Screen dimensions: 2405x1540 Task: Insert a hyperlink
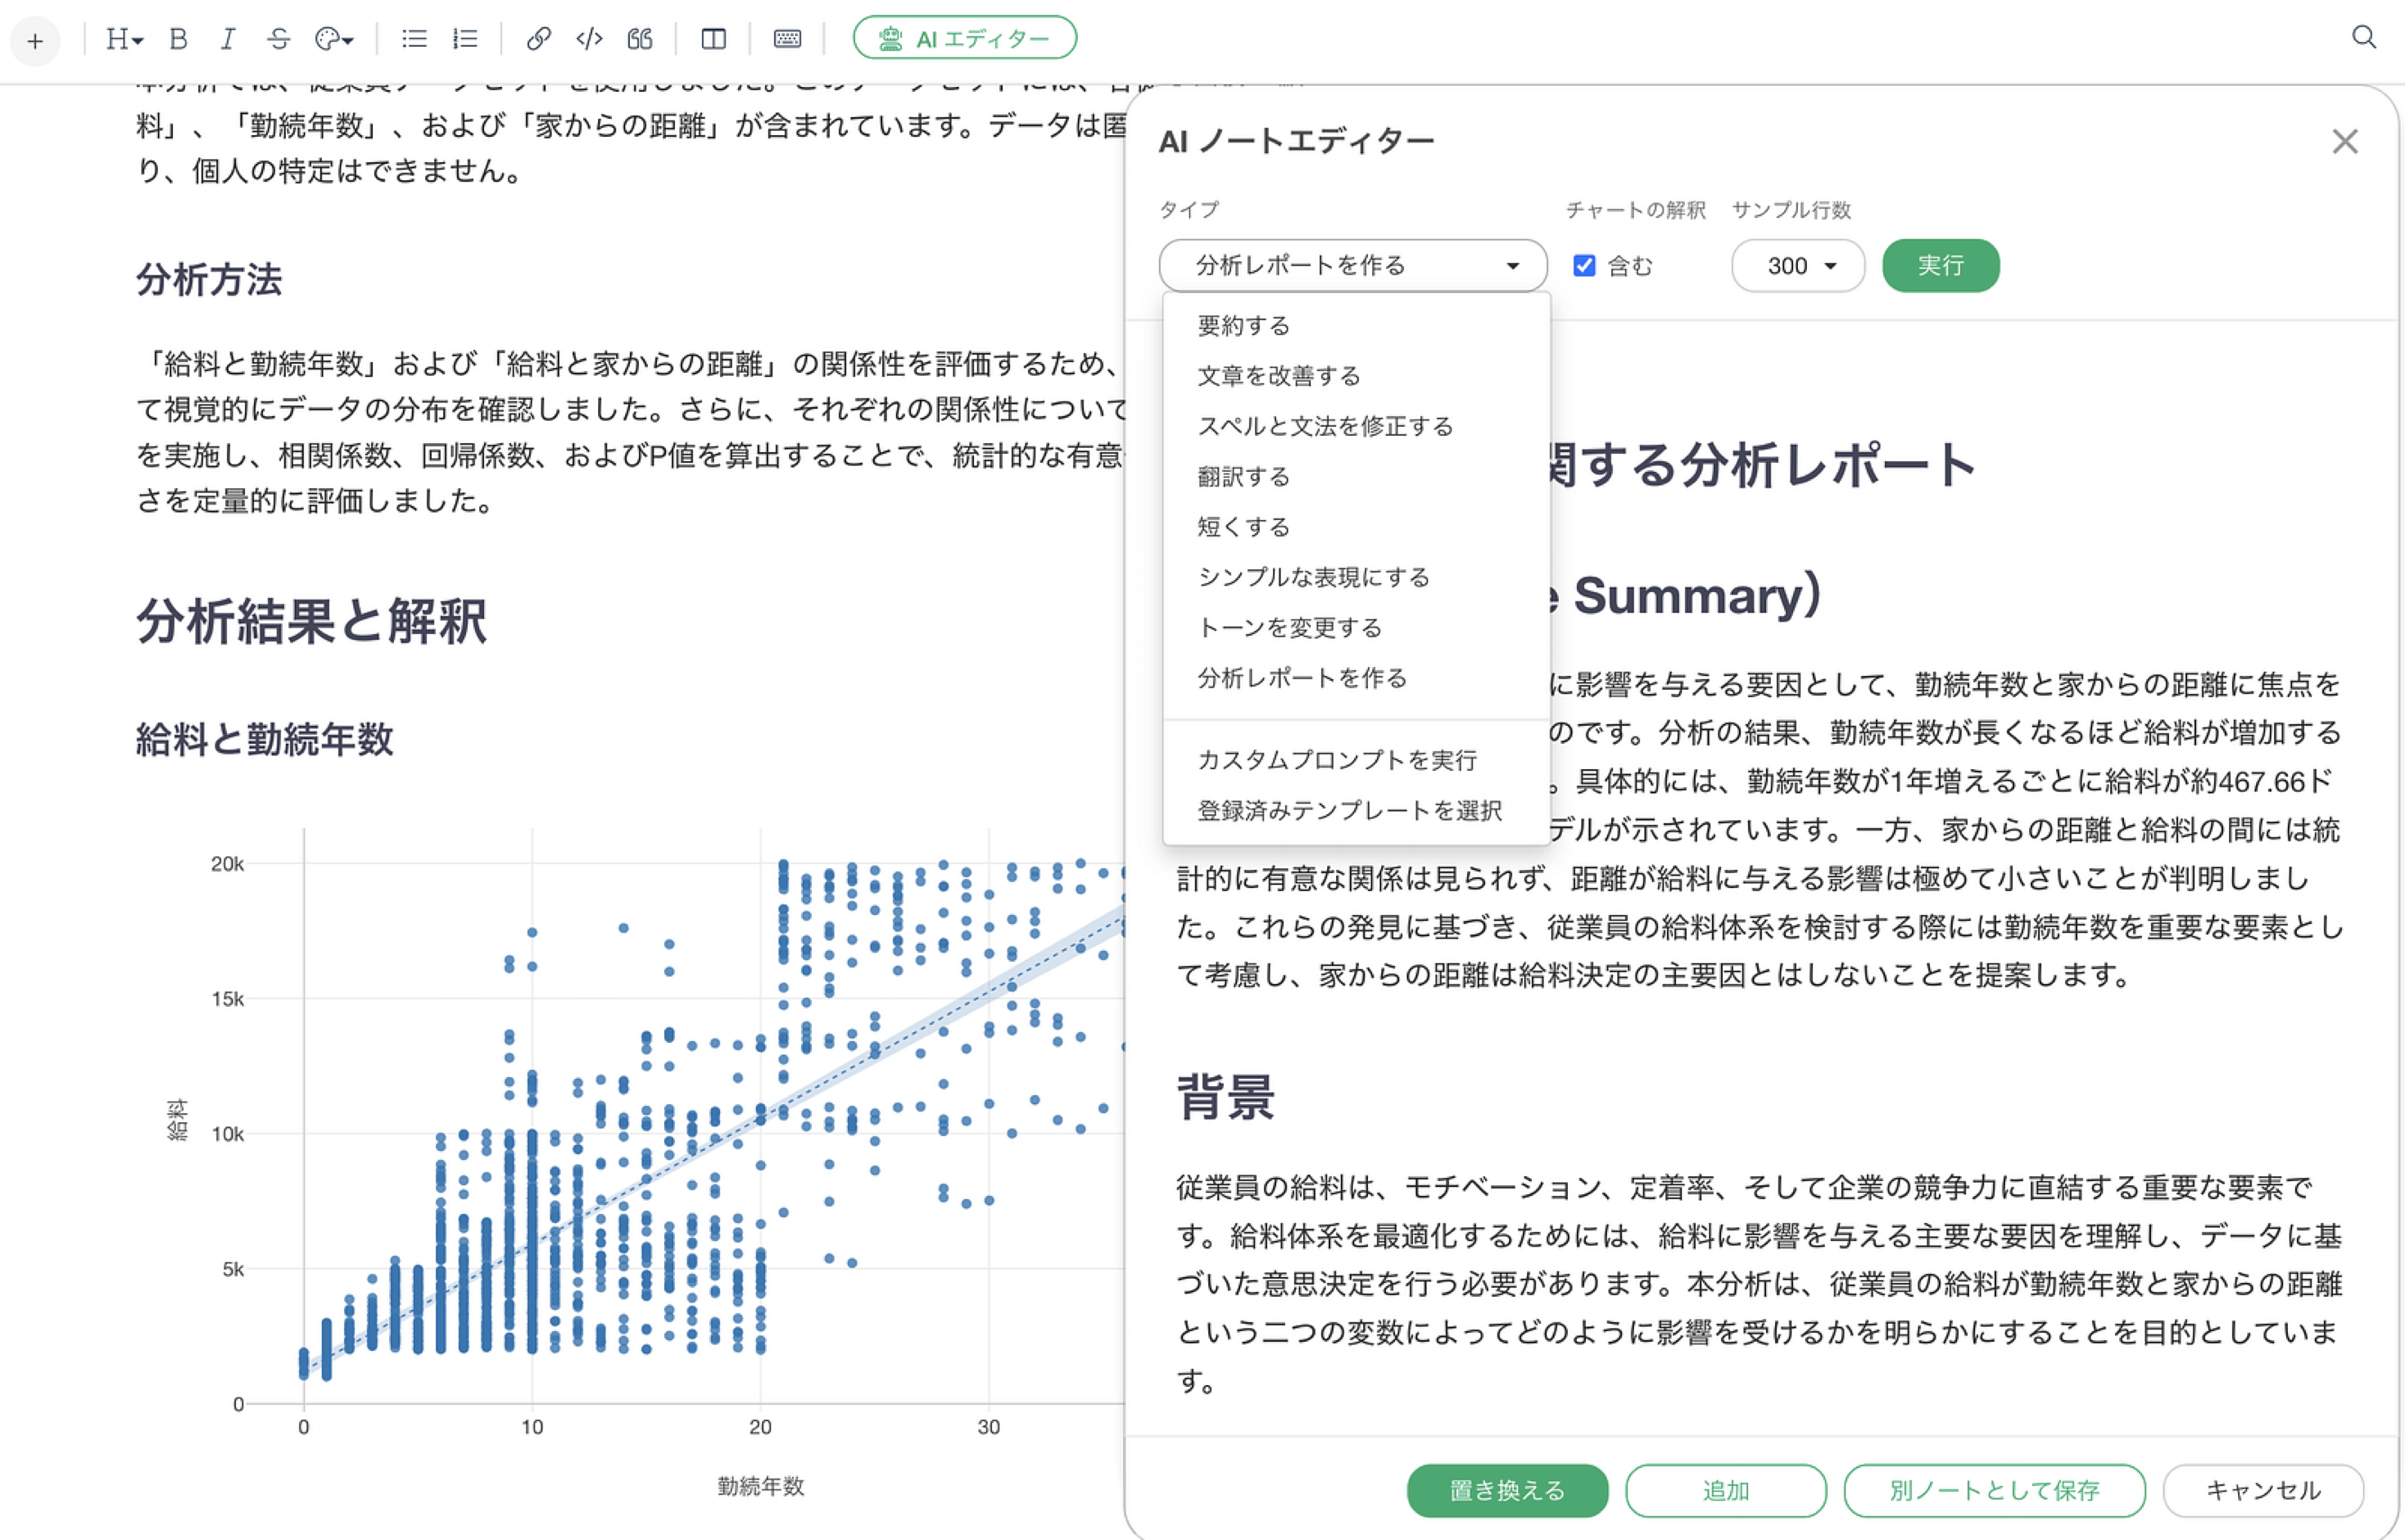click(x=538, y=39)
